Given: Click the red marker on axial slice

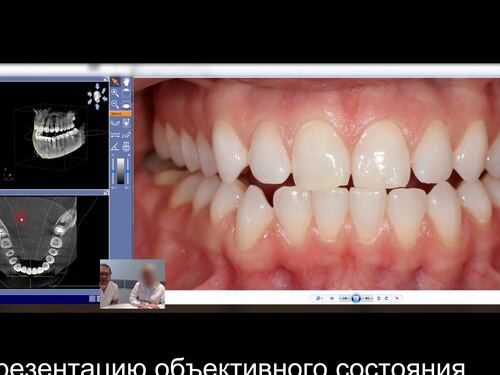Looking at the screenshot, I should pyautogui.click(x=21, y=217).
